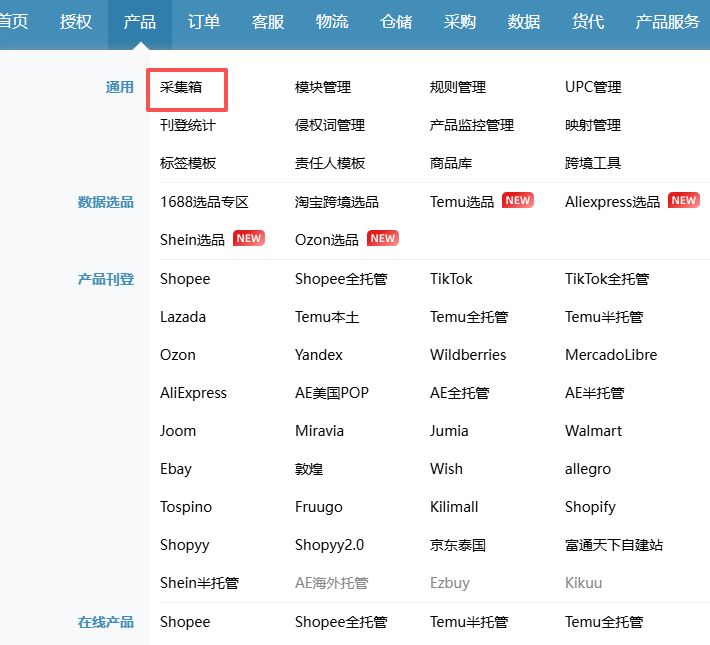Select 数据 in the top navigation

click(x=524, y=22)
